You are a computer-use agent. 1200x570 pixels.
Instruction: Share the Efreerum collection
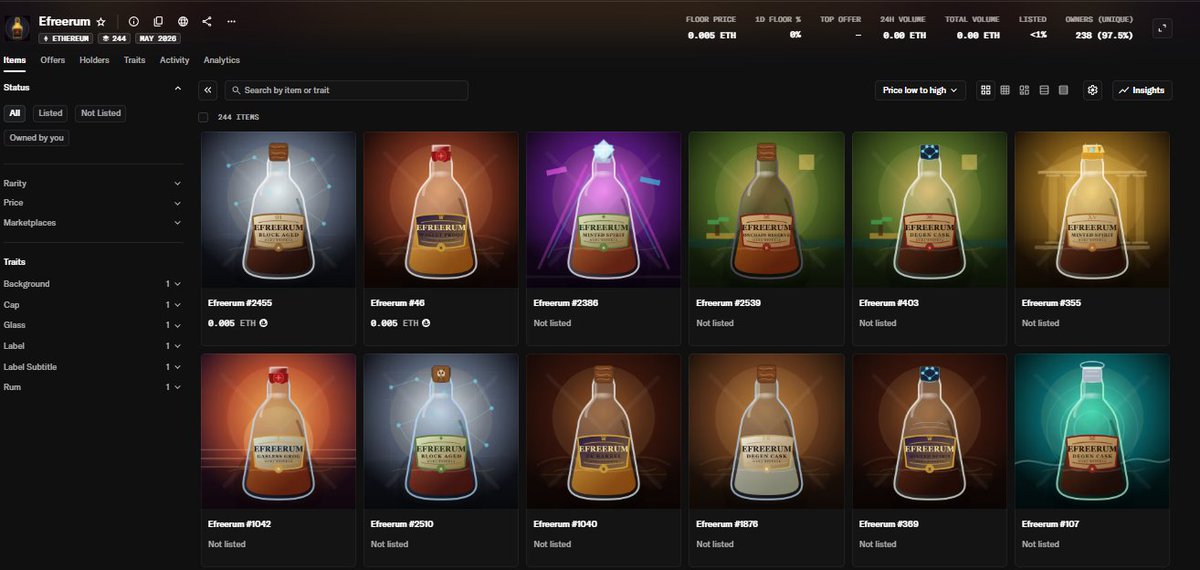point(207,21)
